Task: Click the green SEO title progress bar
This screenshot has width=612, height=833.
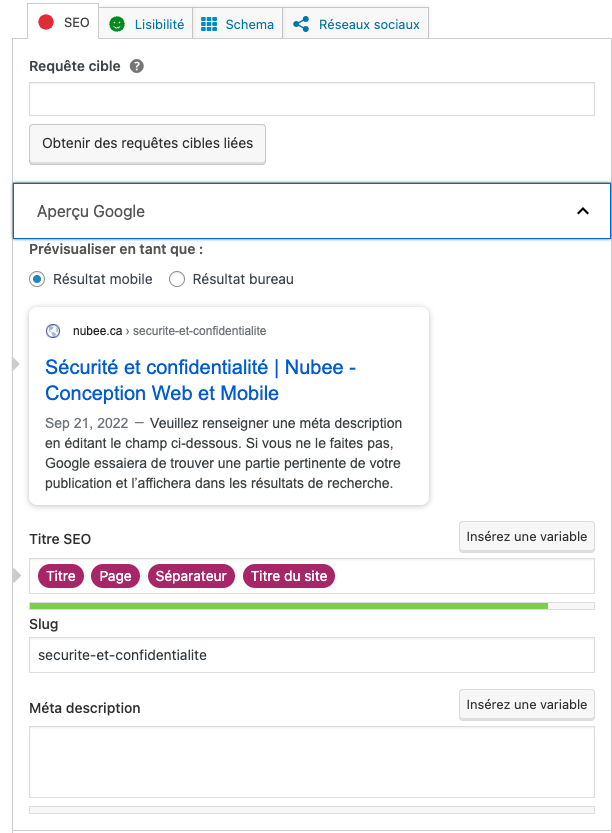Action: pyautogui.click(x=289, y=606)
